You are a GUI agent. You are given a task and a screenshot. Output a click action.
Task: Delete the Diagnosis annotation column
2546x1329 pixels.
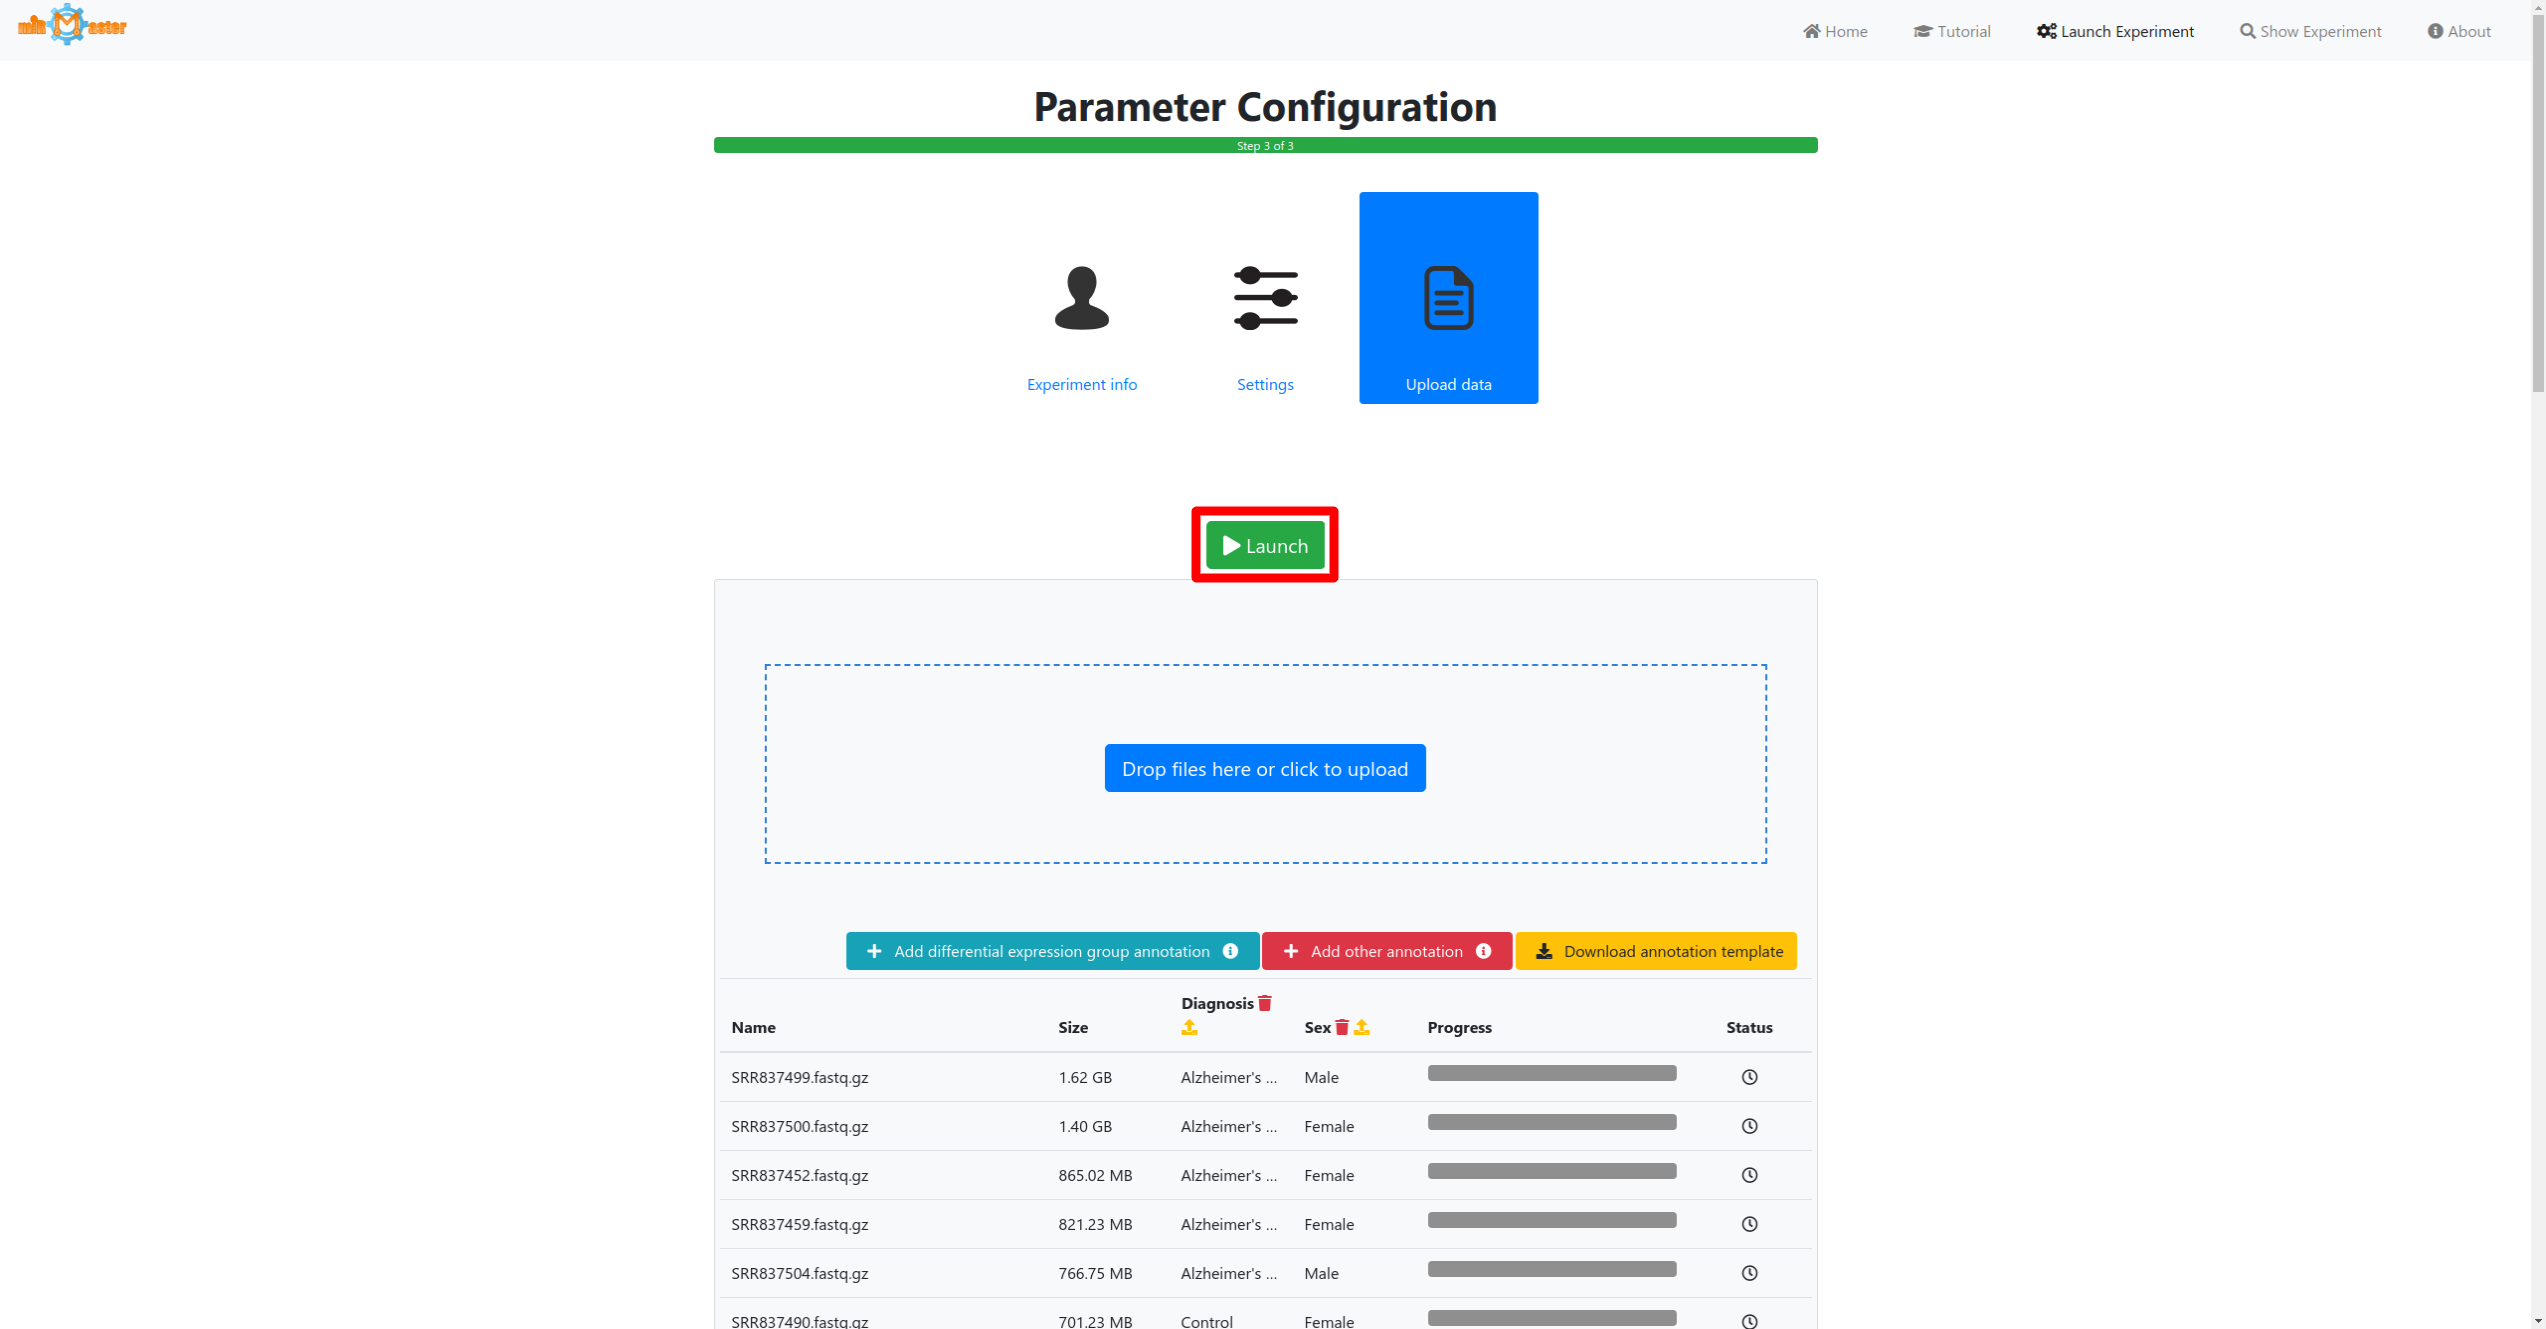(1265, 1003)
